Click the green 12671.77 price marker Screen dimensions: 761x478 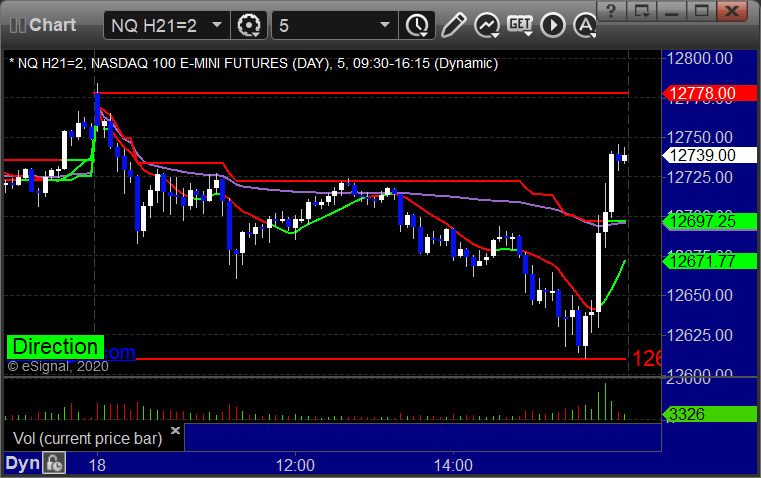(x=710, y=261)
